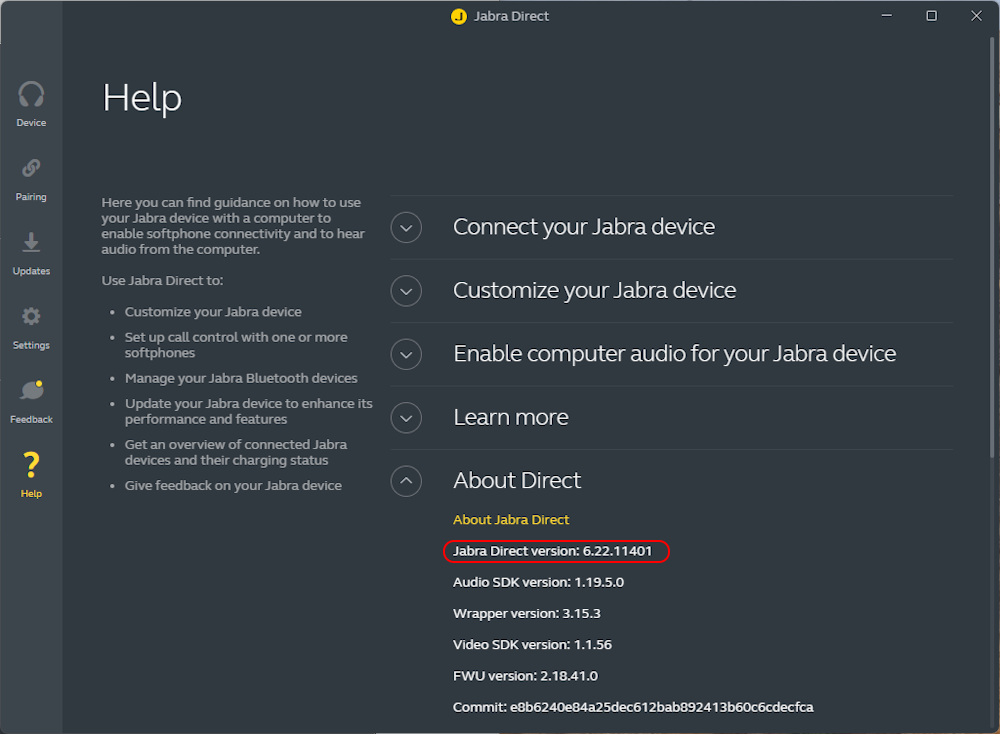1000x734 pixels.
Task: Click 'Update your Jabra device' bullet
Action: tap(249, 411)
